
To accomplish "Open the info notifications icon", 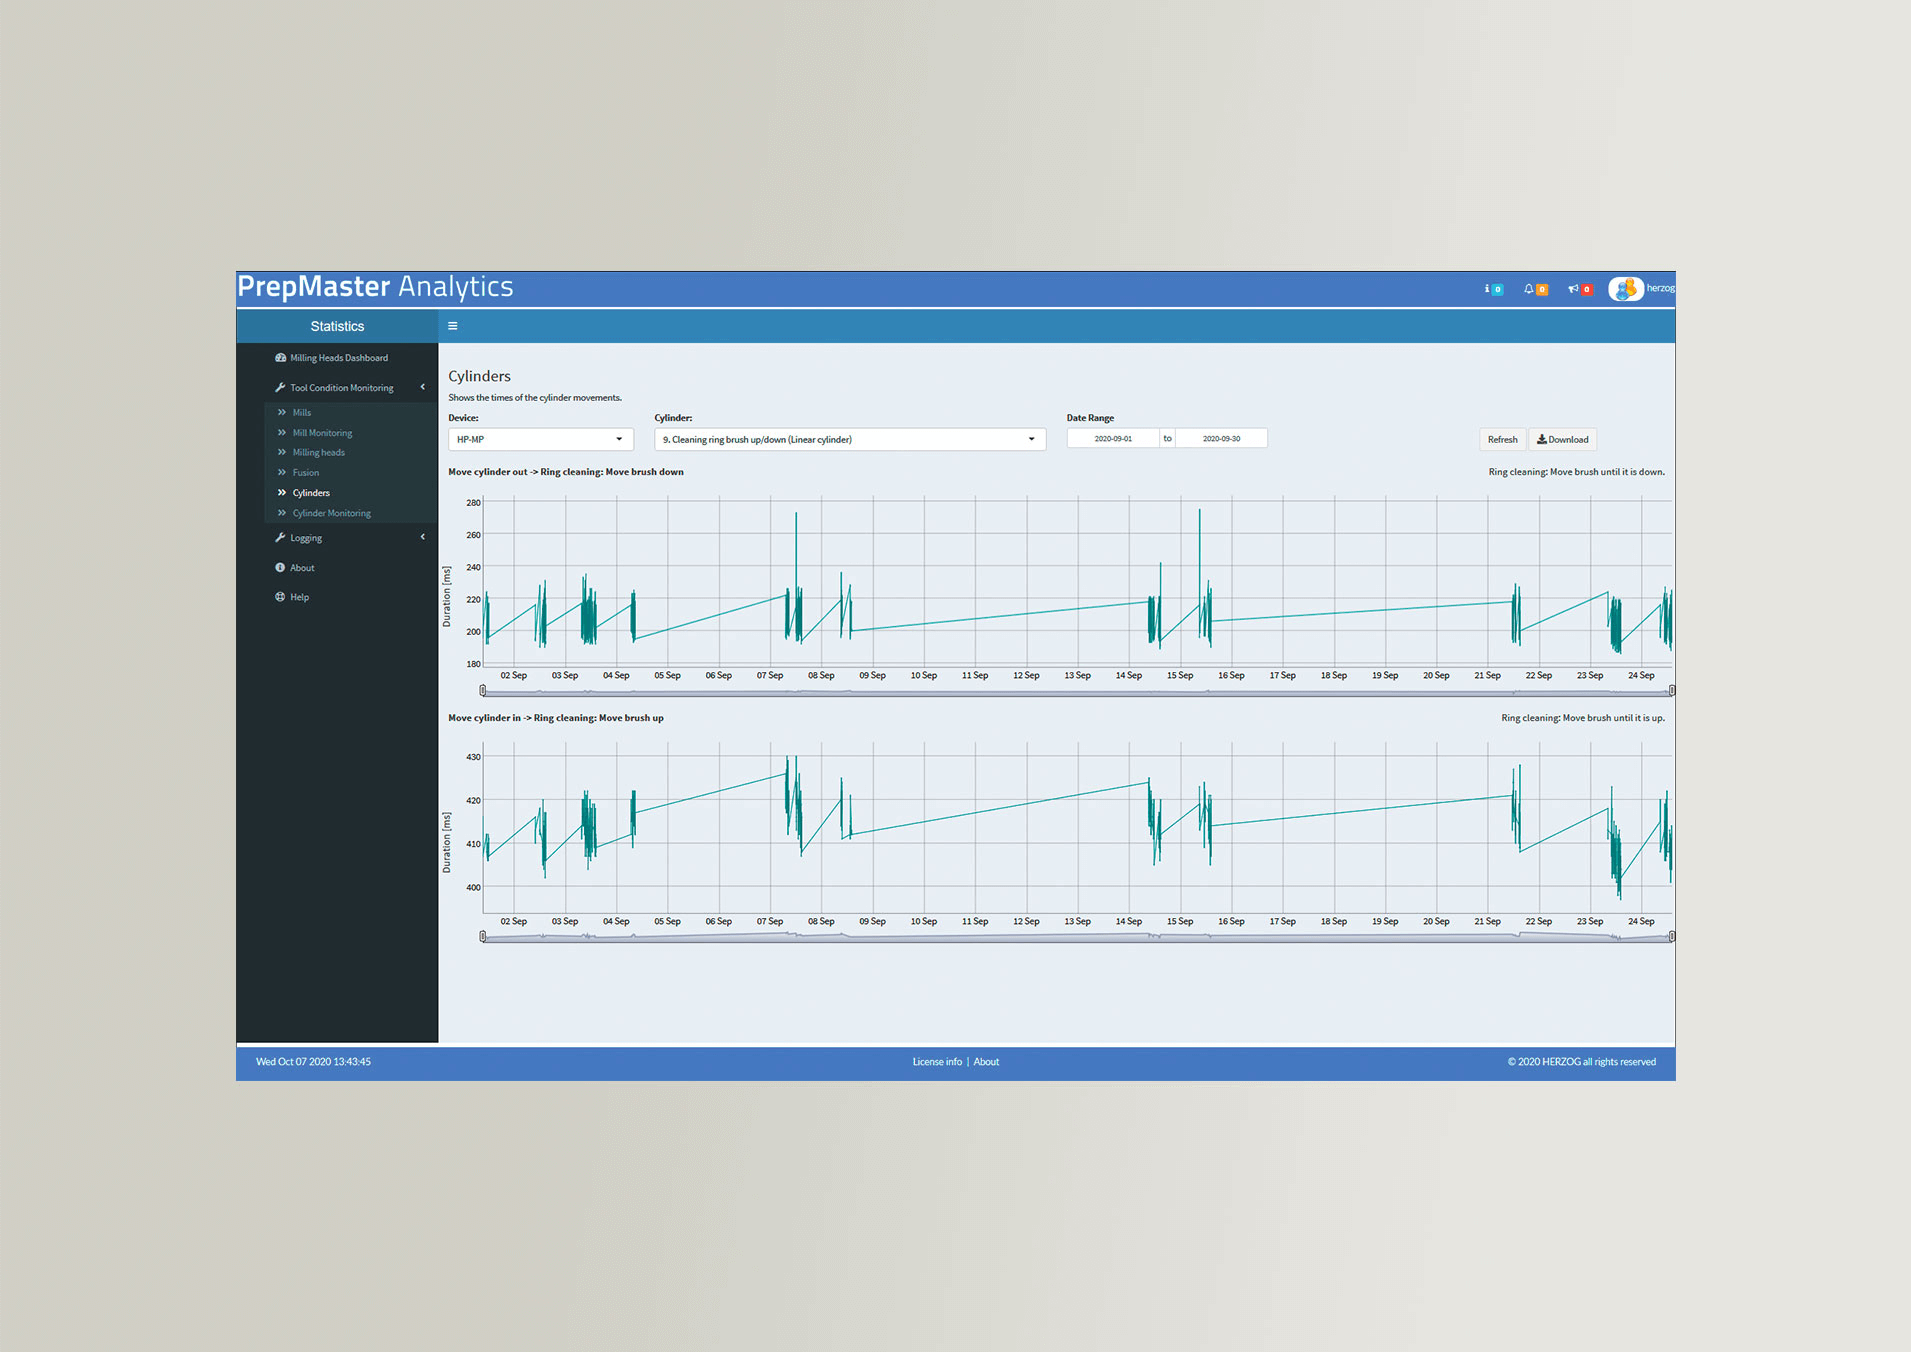I will click(1493, 289).
